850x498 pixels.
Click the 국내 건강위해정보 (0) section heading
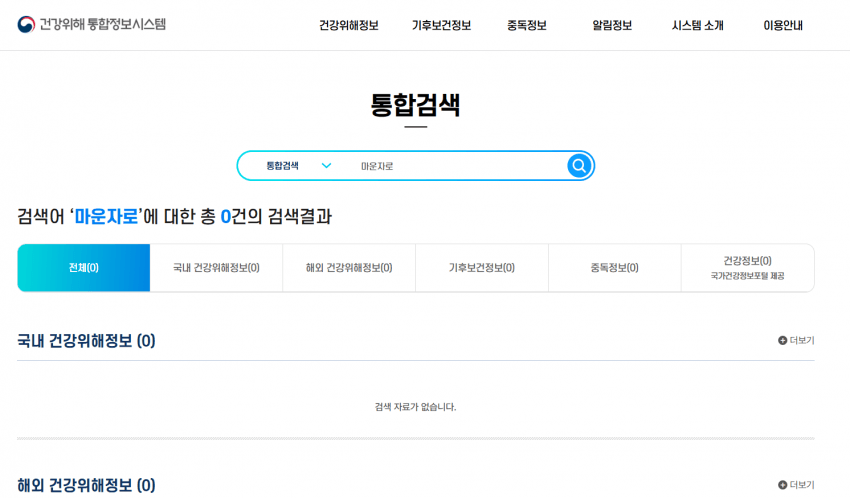click(x=86, y=341)
